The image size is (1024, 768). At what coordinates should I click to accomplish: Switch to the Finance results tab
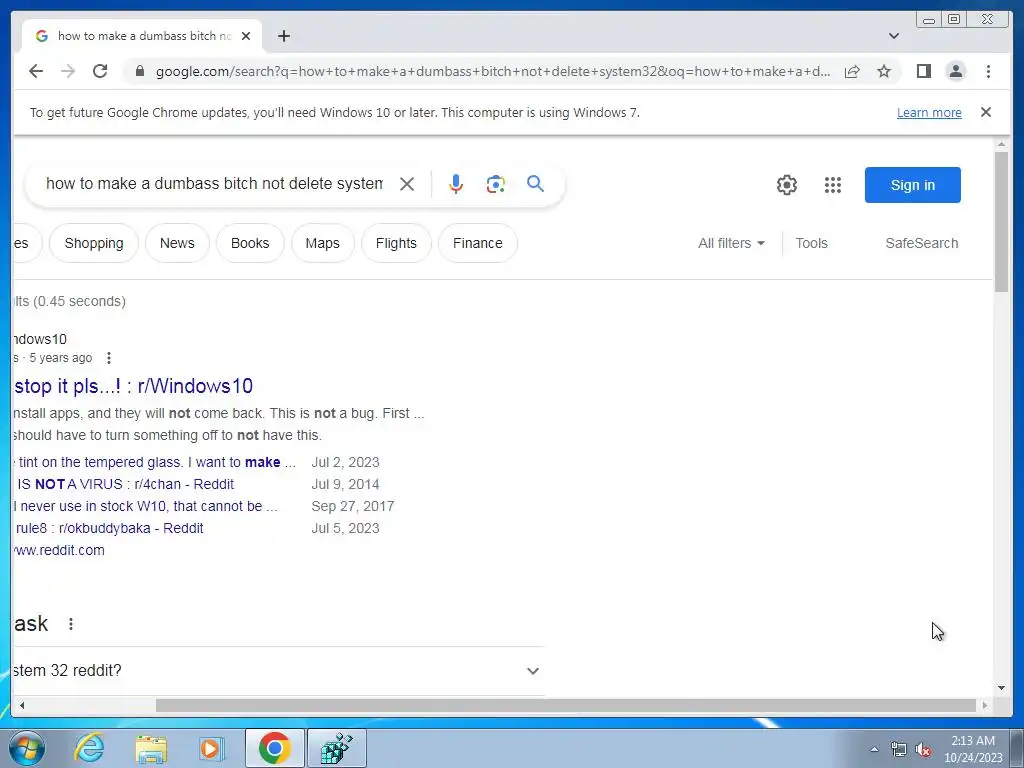click(477, 243)
